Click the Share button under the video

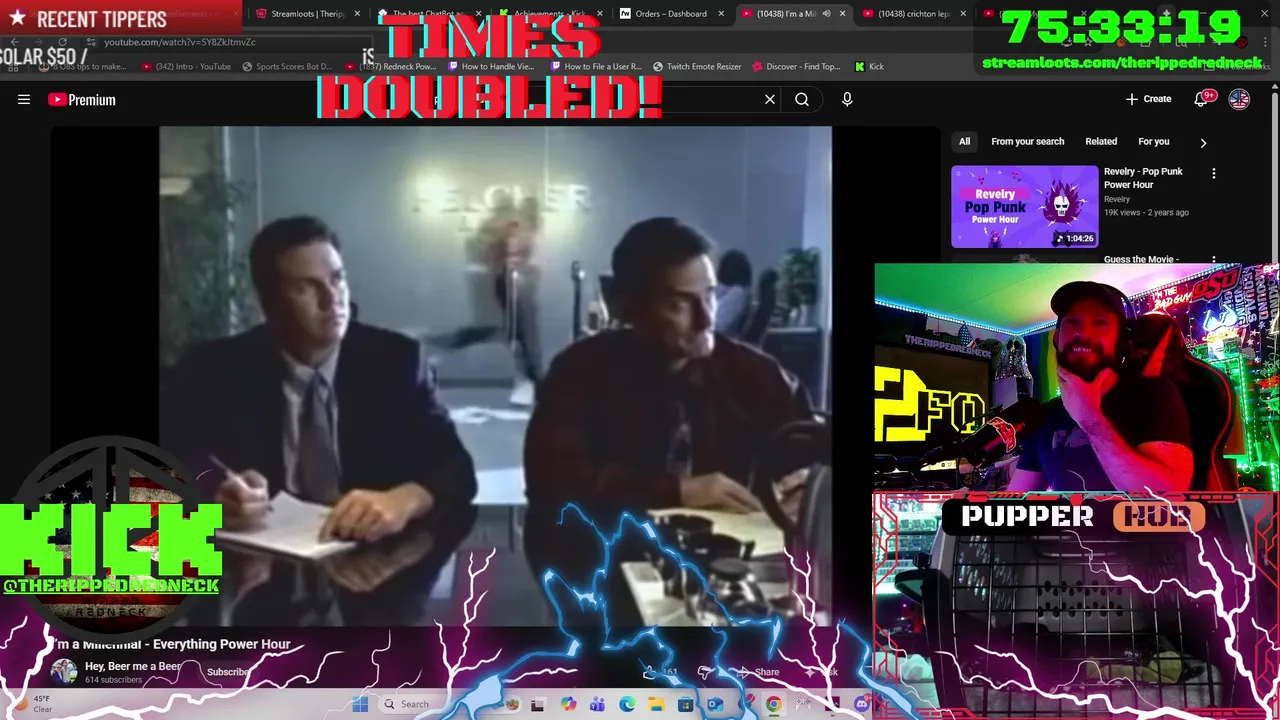point(757,672)
